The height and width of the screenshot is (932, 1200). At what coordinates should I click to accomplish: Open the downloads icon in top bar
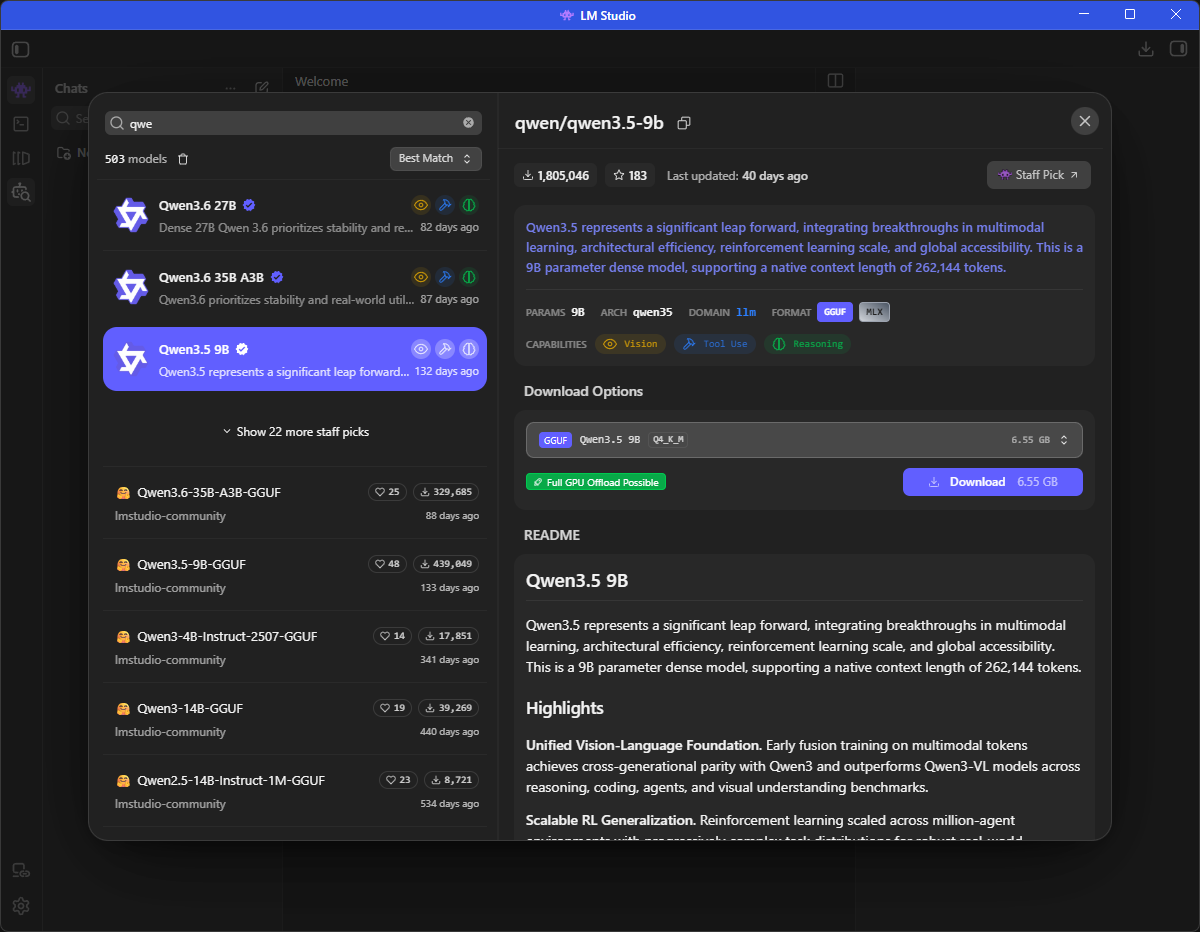click(x=1146, y=49)
